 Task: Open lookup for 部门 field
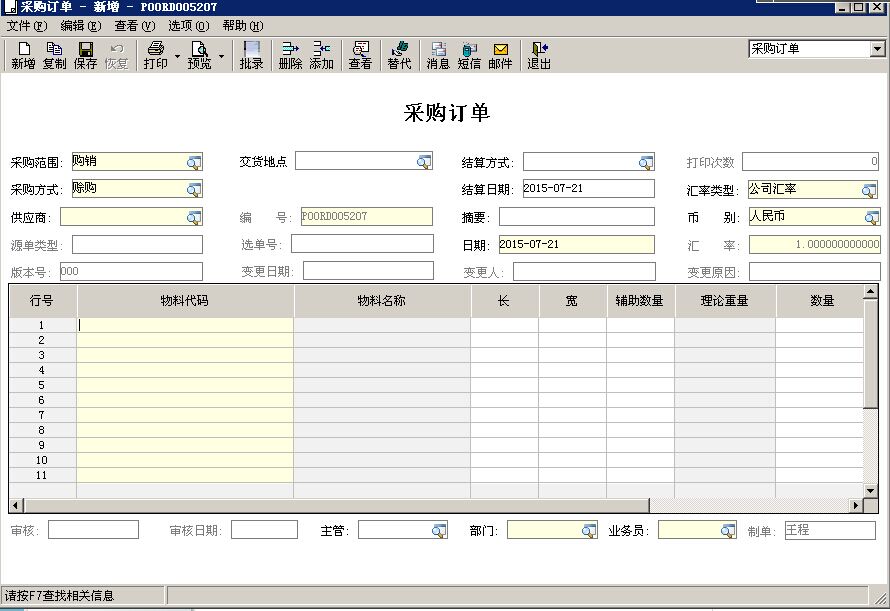click(x=589, y=530)
